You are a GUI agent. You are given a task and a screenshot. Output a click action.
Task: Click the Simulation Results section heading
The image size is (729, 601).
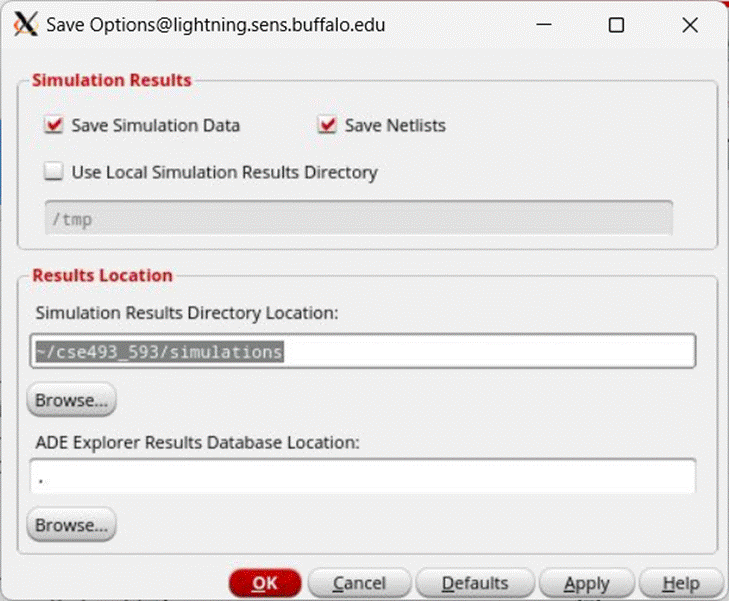[111, 80]
